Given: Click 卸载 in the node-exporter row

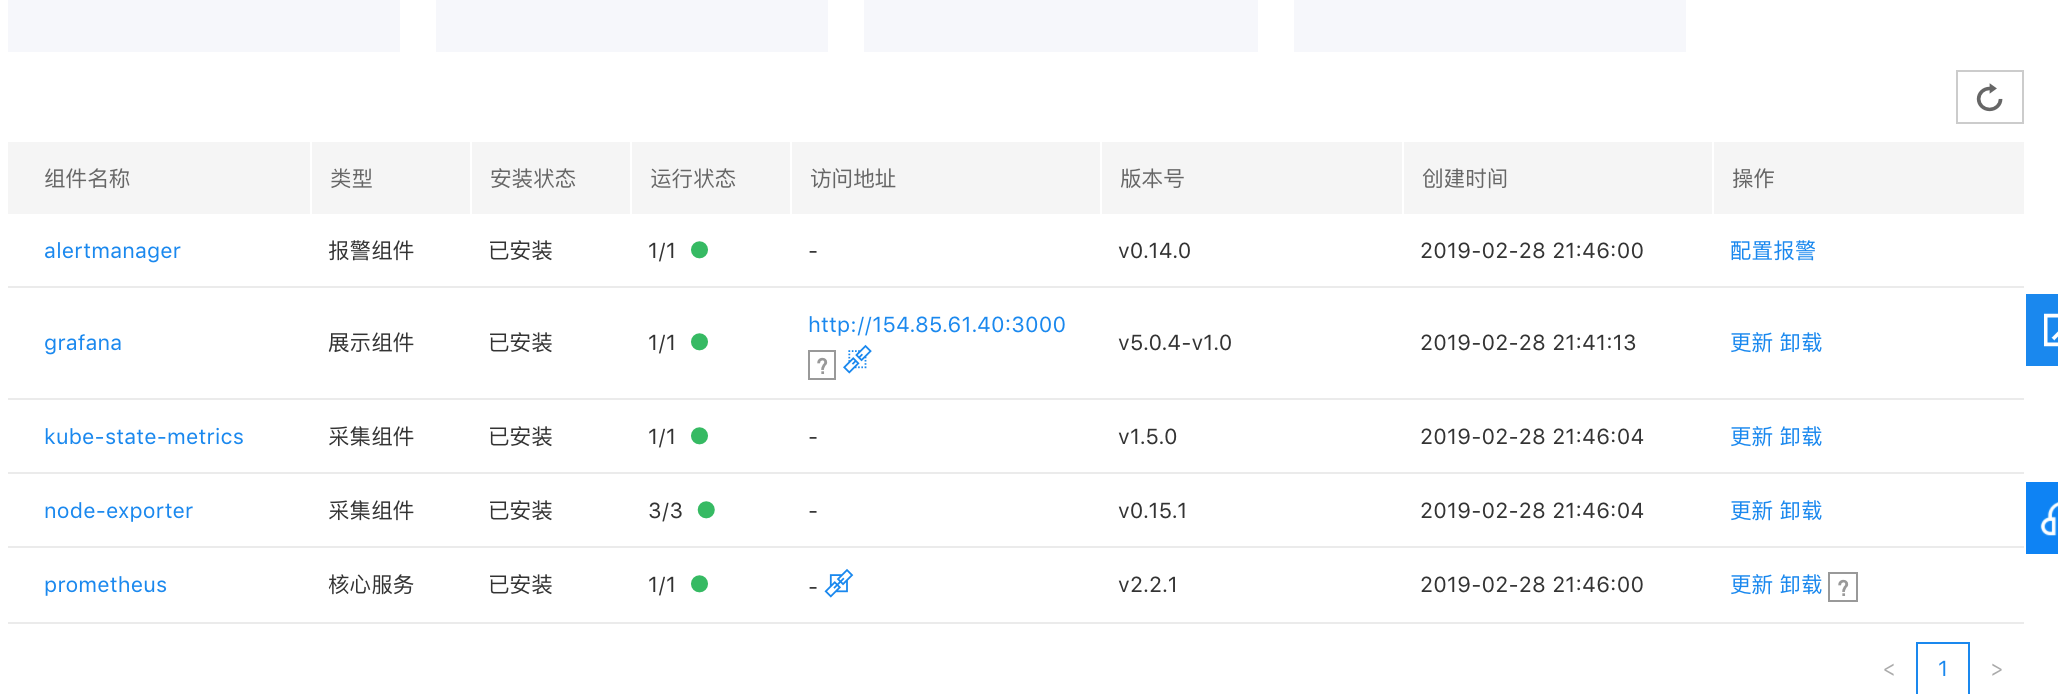Looking at the screenshot, I should (1801, 511).
